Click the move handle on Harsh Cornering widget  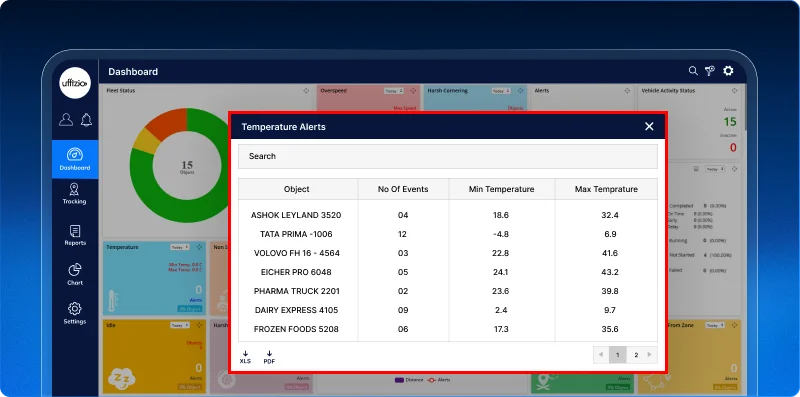tap(520, 91)
